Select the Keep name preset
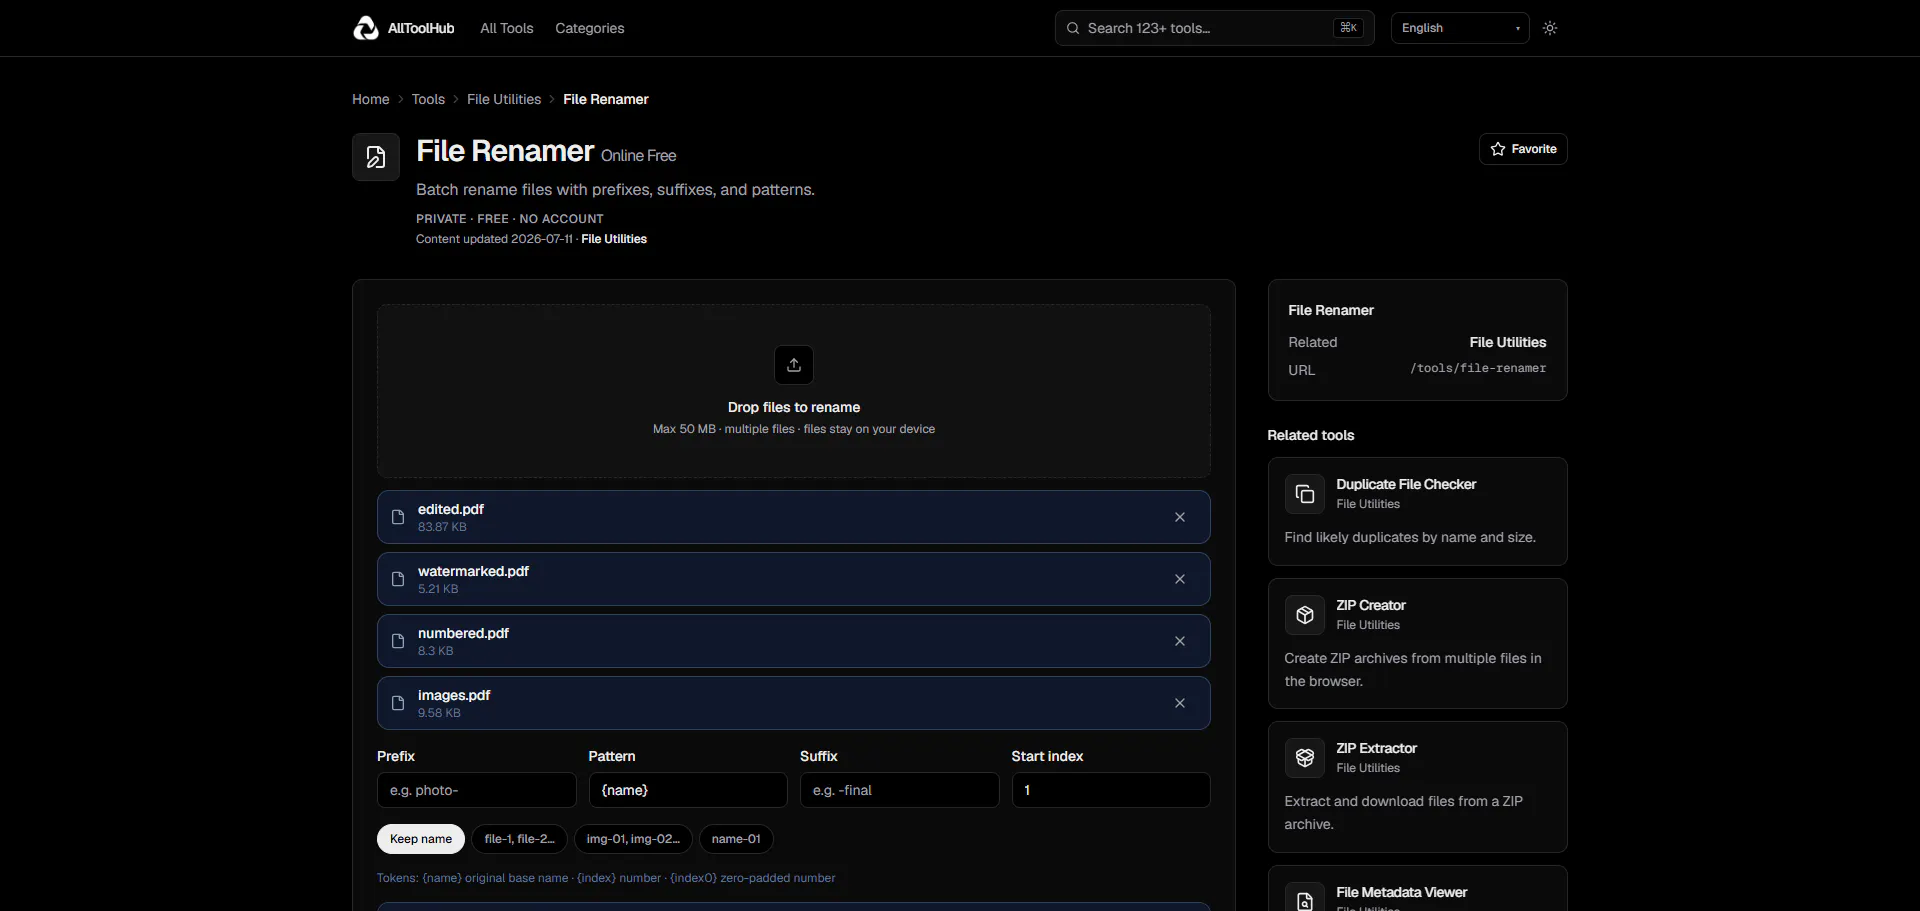The image size is (1920, 911). (421, 839)
